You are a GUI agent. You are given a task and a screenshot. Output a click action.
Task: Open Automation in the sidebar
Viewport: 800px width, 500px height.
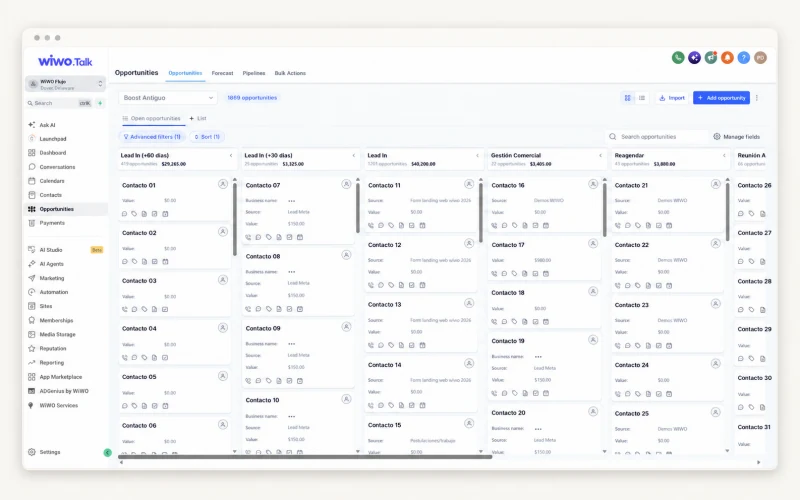[48, 292]
